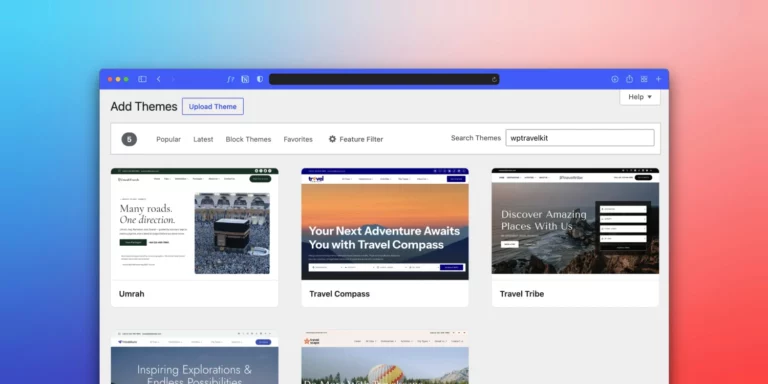Screen dimensions: 768x384
Task: Open the hot air balloon theme thumbnail
Action: click(385, 358)
